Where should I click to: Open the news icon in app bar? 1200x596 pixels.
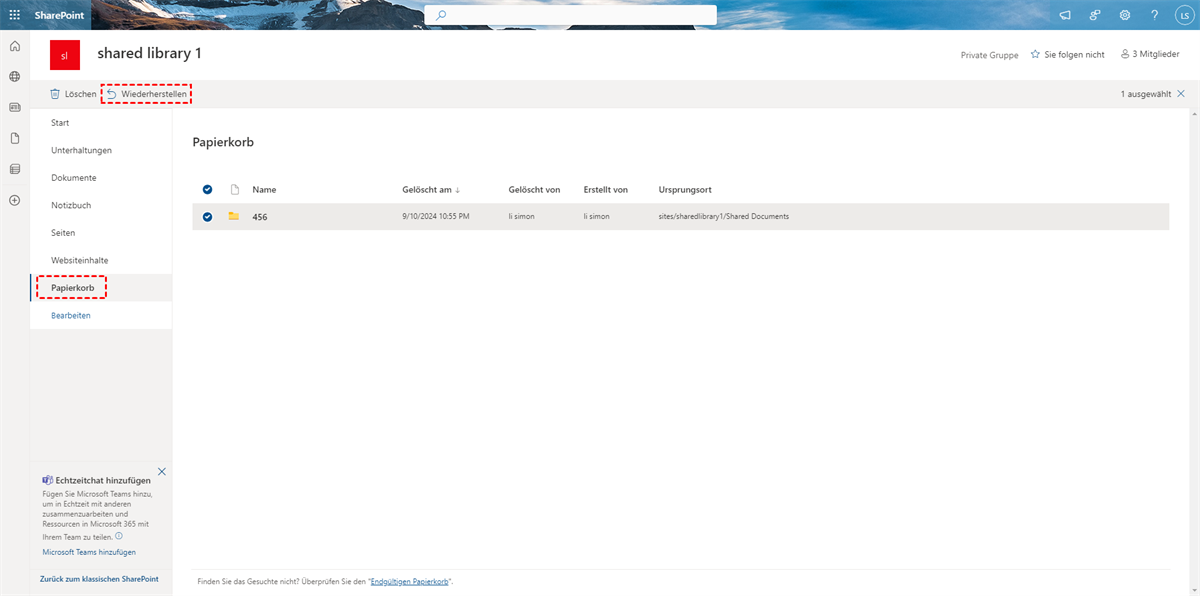pyautogui.click(x=14, y=107)
